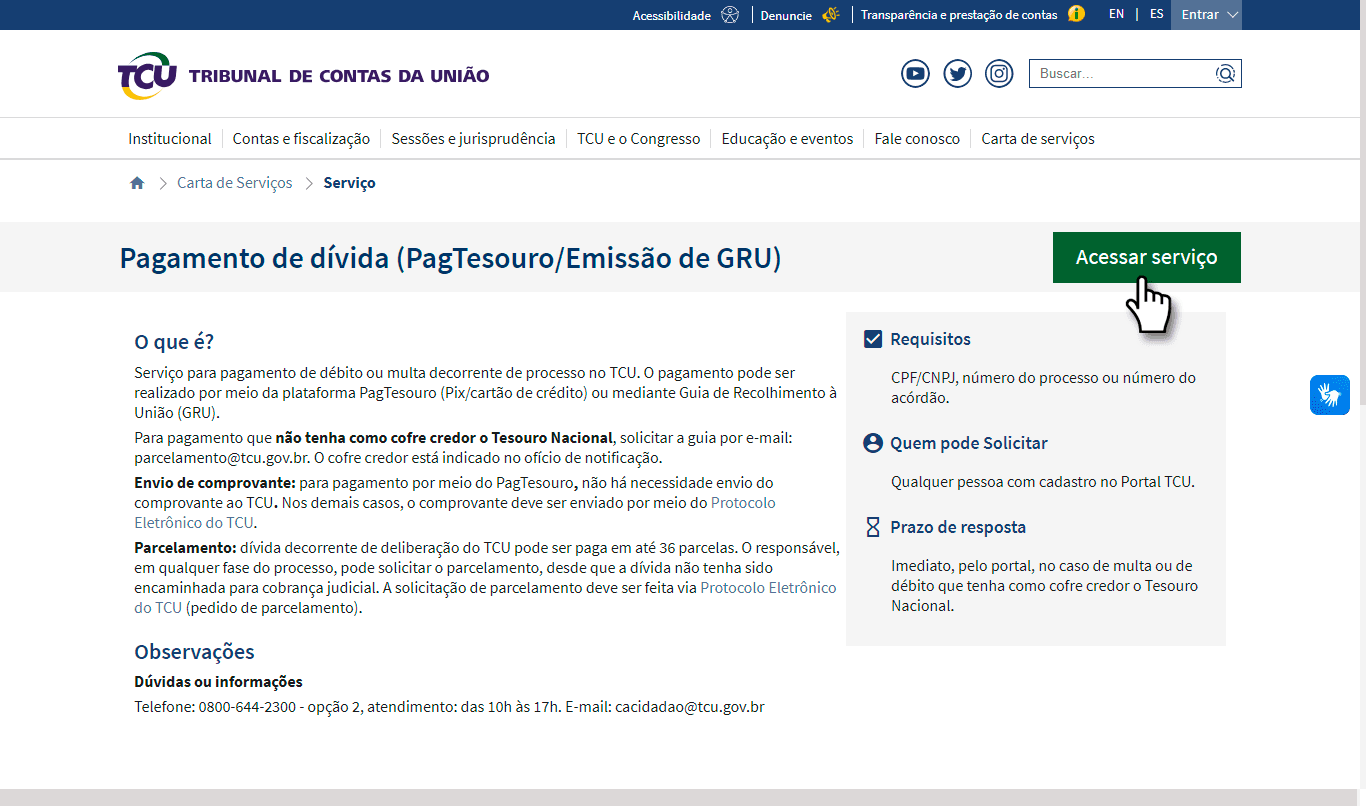Open the TCU Instagram icon
This screenshot has width=1366, height=806.
[1000, 74]
